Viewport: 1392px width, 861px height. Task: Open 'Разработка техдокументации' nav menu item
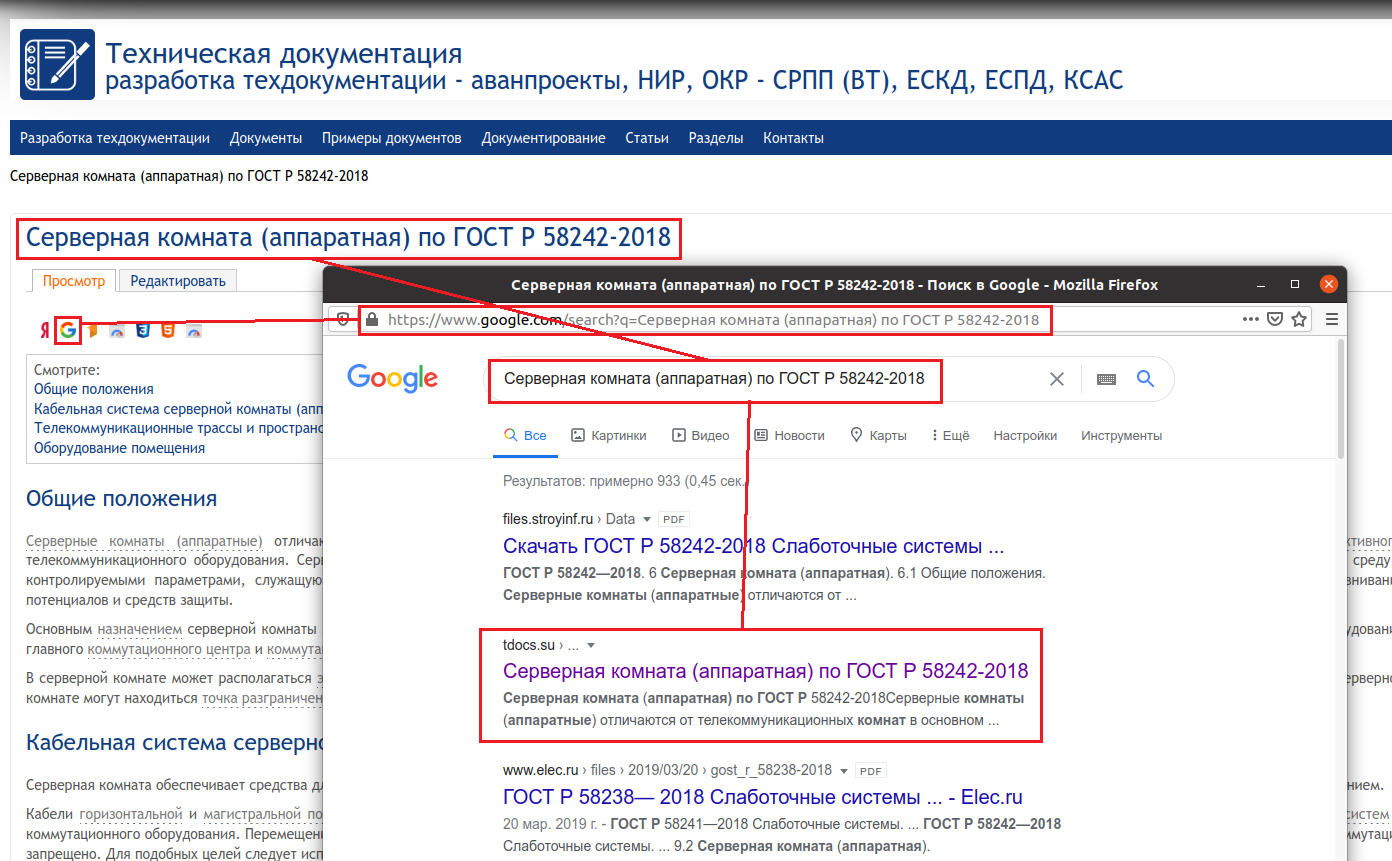coord(115,138)
